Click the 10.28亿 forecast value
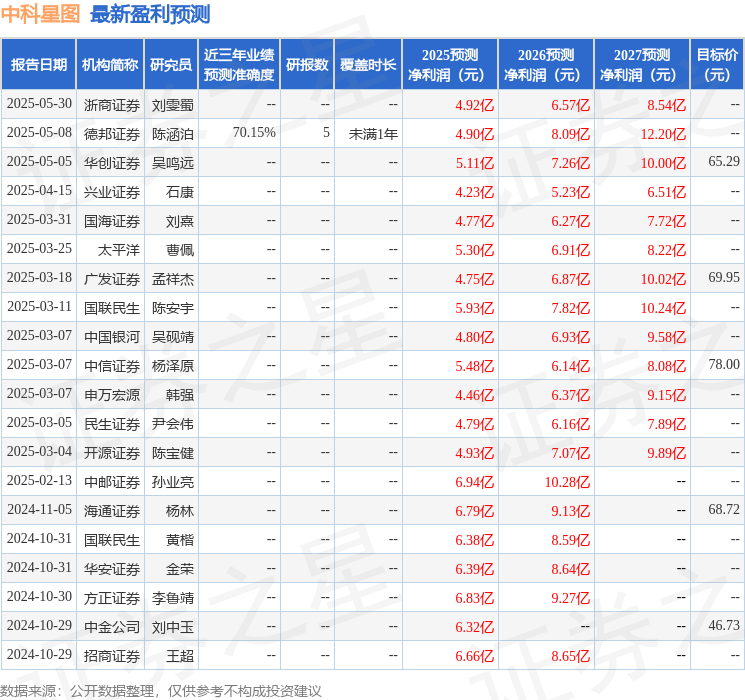Screen dimensions: 745x700 567,482
